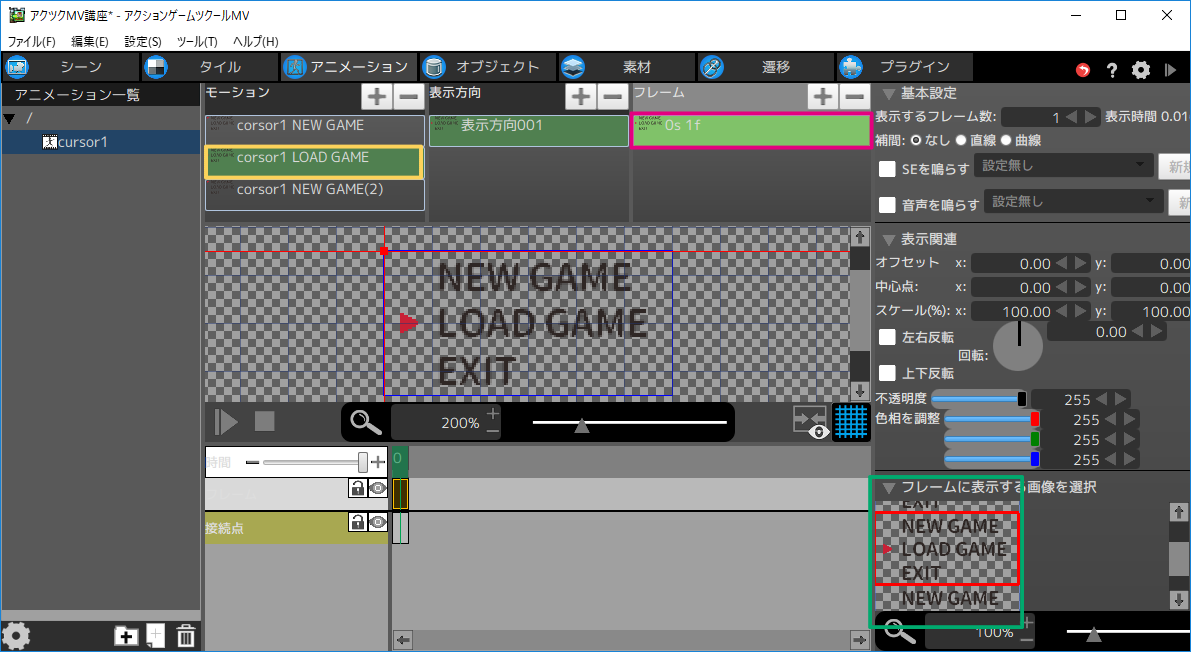
Task: Click the 不透明度 opacity slider
Action: point(976,399)
